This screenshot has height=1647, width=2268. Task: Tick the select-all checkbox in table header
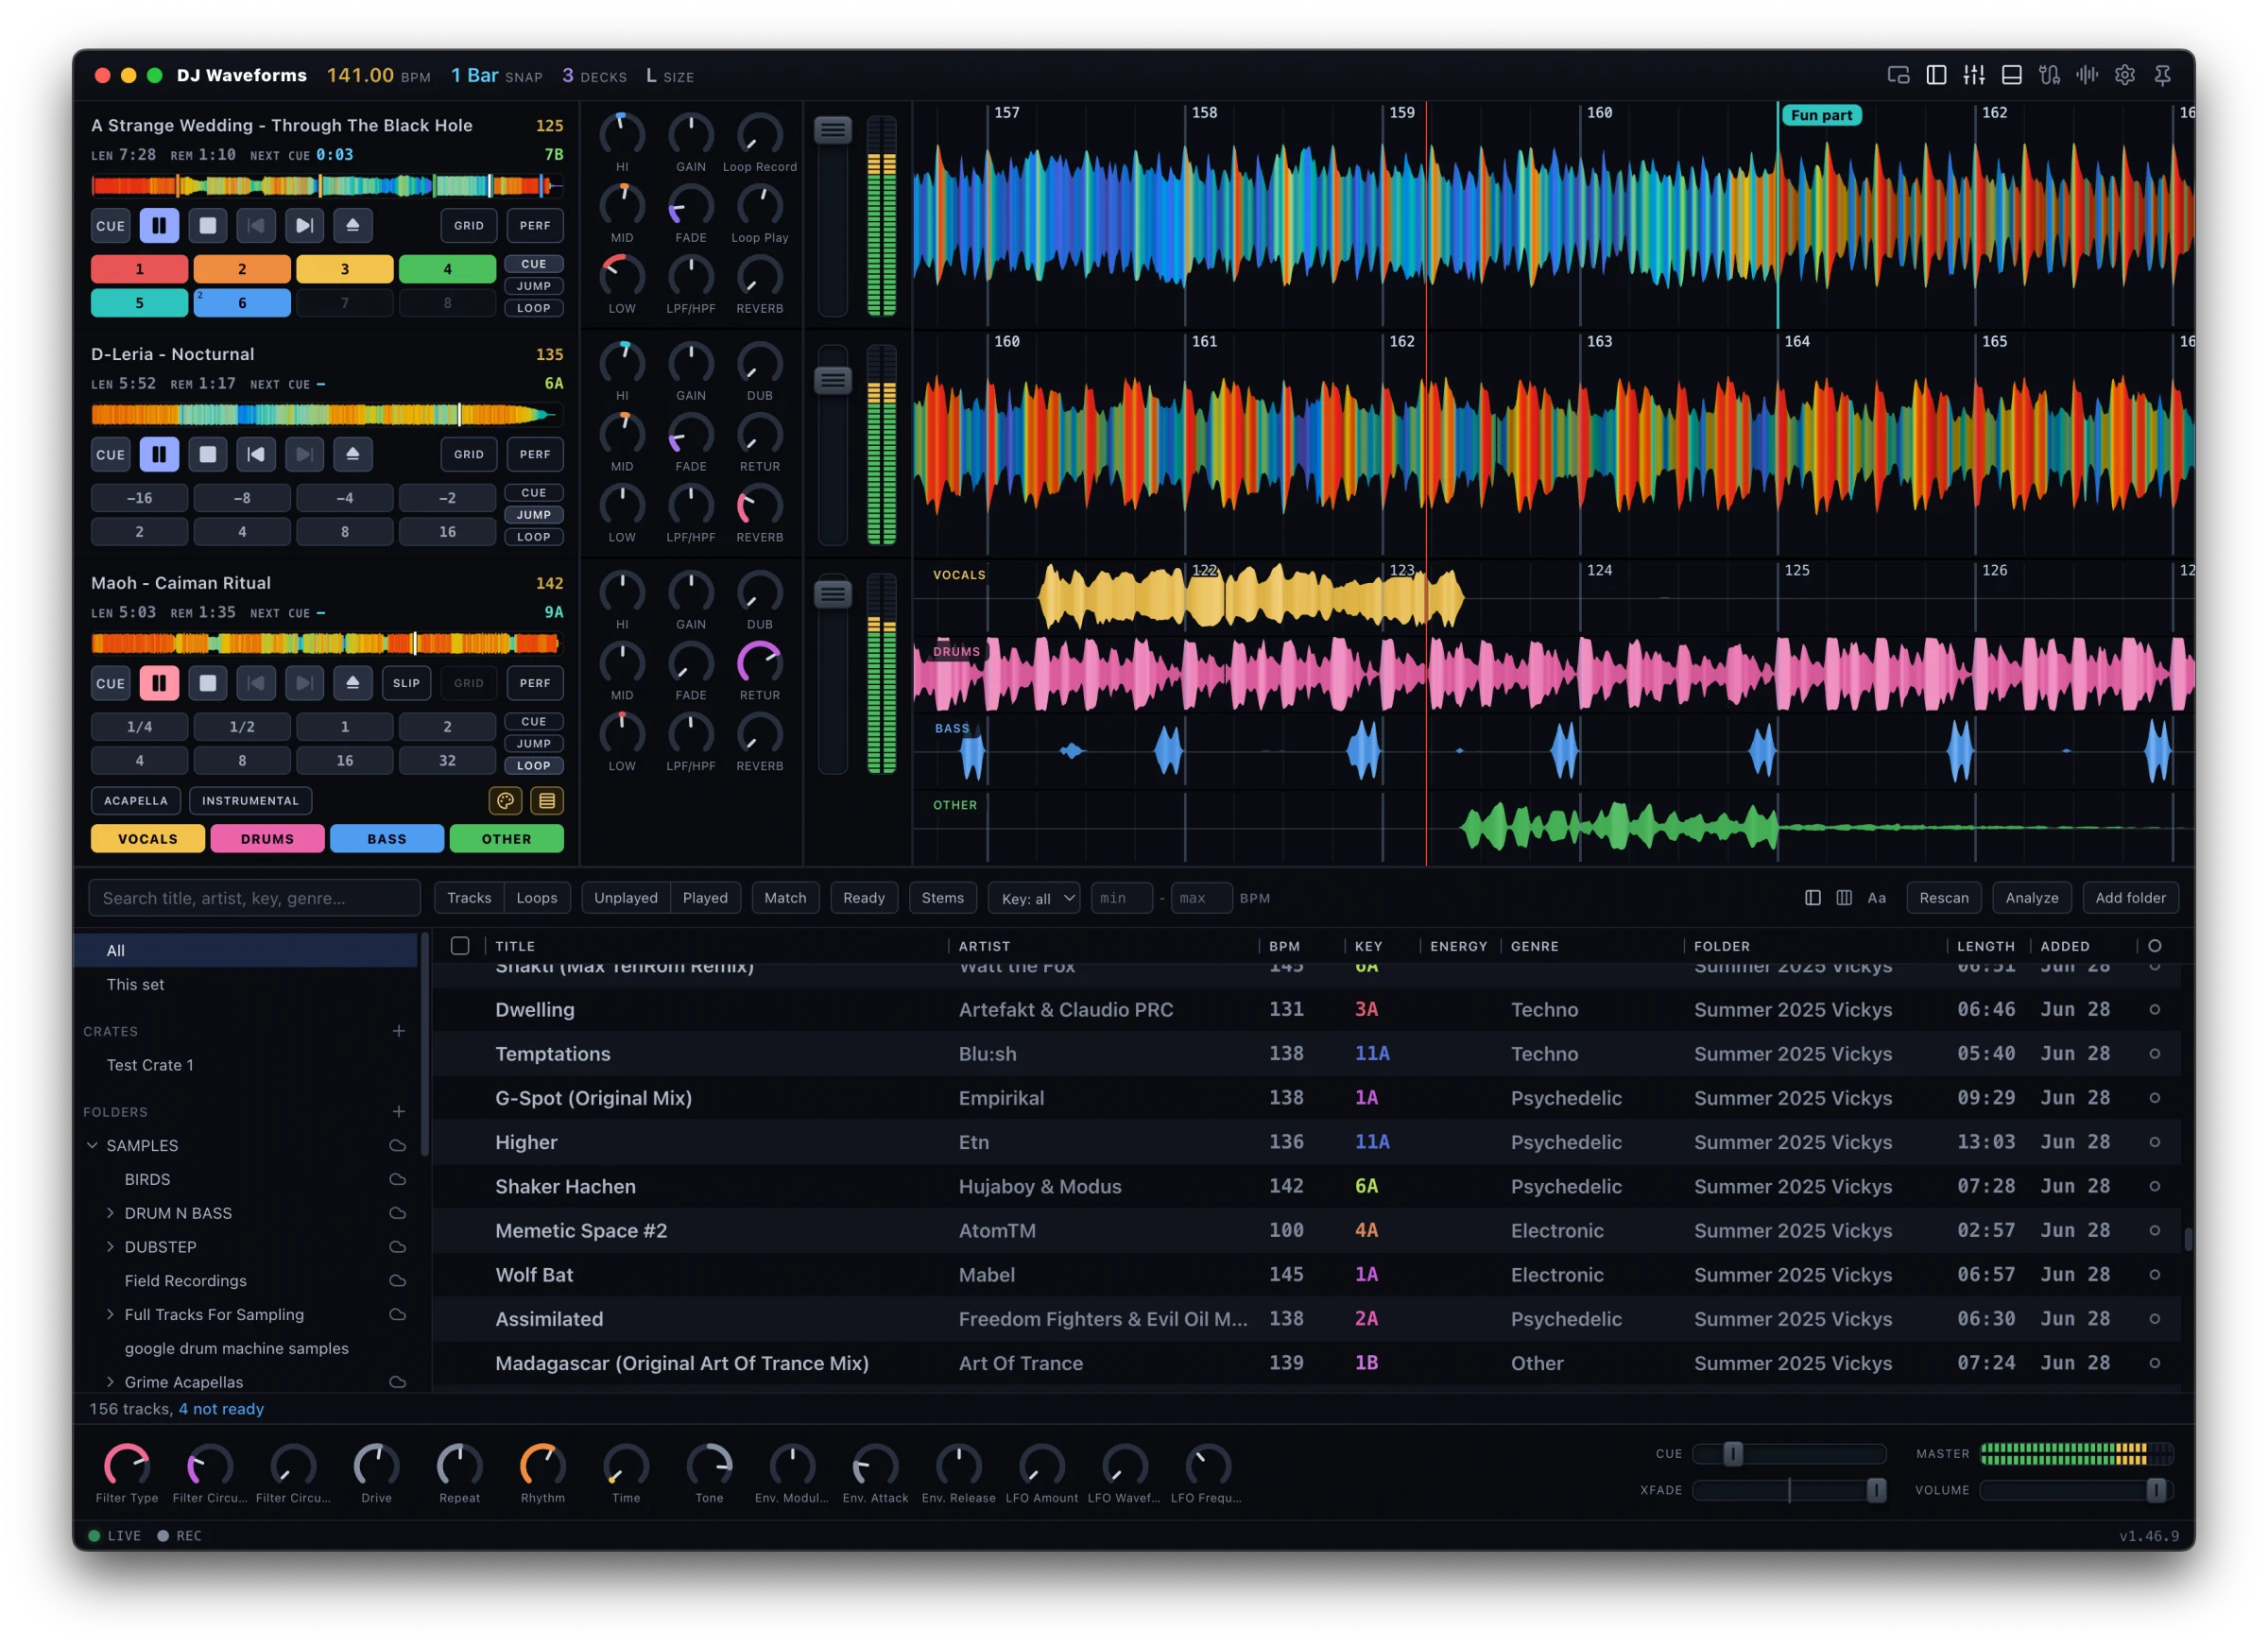coord(460,946)
